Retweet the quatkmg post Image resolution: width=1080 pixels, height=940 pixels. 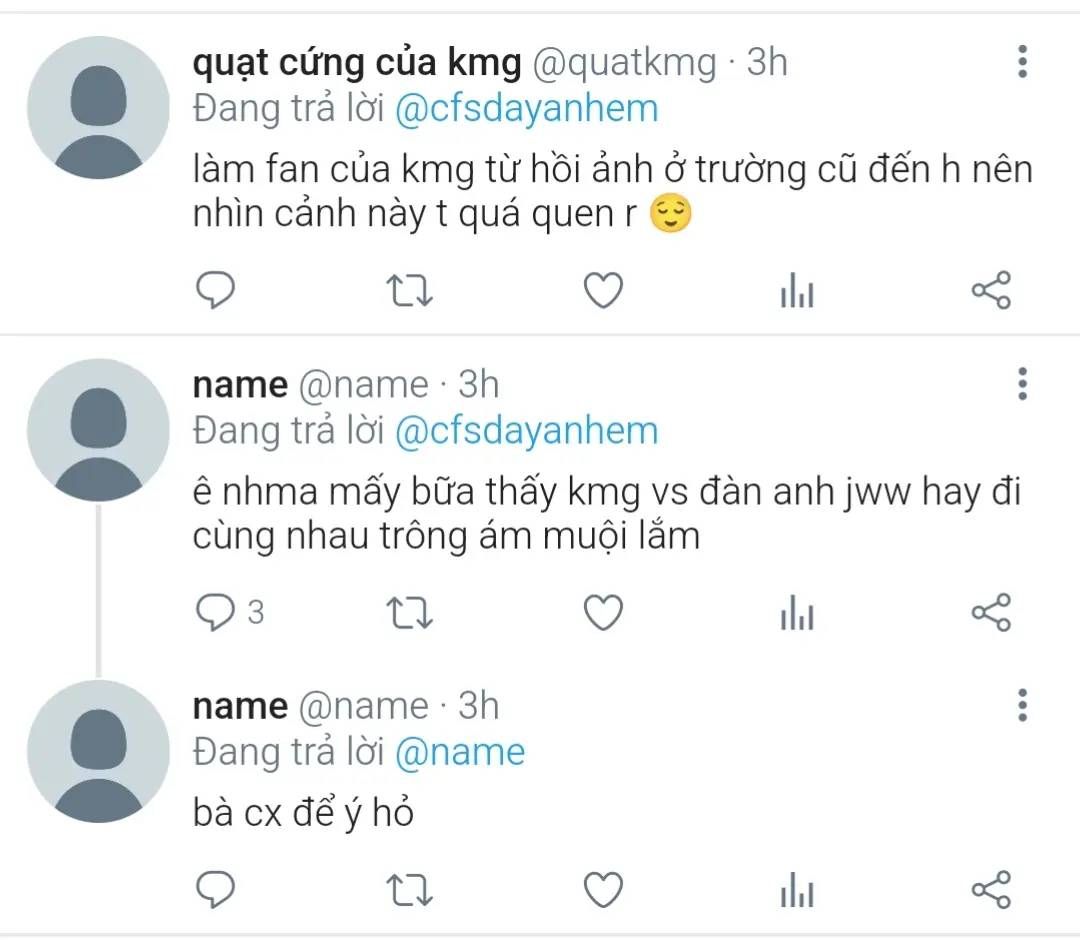tap(408, 290)
